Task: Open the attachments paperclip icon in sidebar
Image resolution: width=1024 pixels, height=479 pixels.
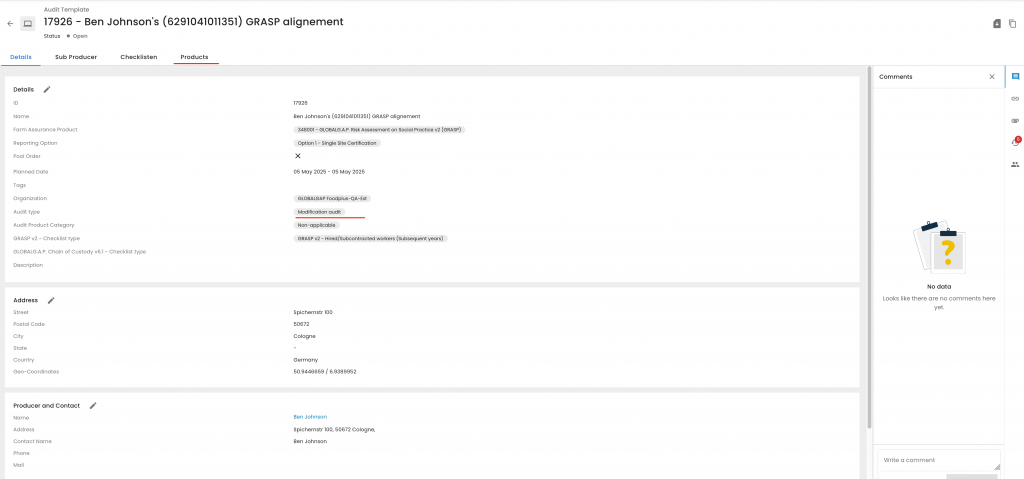Action: [1015, 120]
